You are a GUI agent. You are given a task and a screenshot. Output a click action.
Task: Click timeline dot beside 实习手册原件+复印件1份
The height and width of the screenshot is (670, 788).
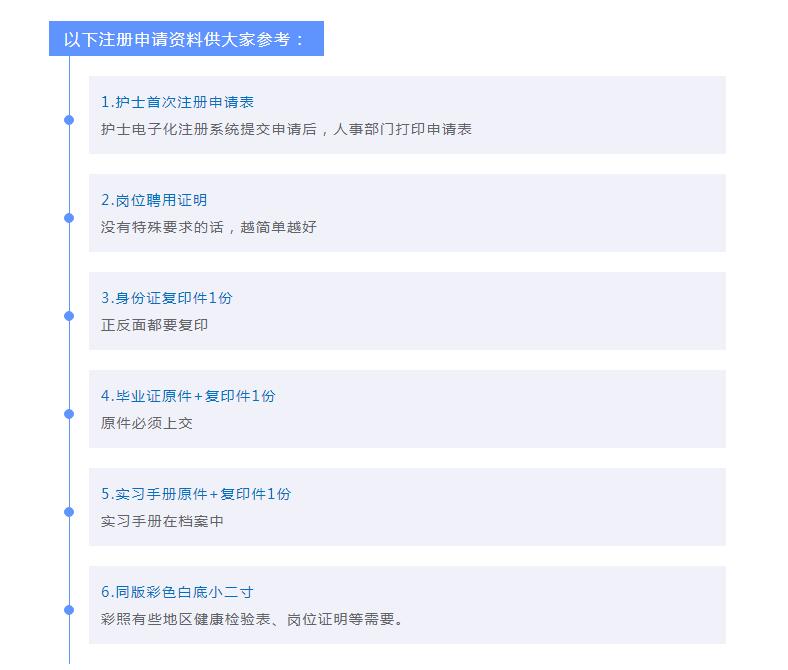coord(69,512)
